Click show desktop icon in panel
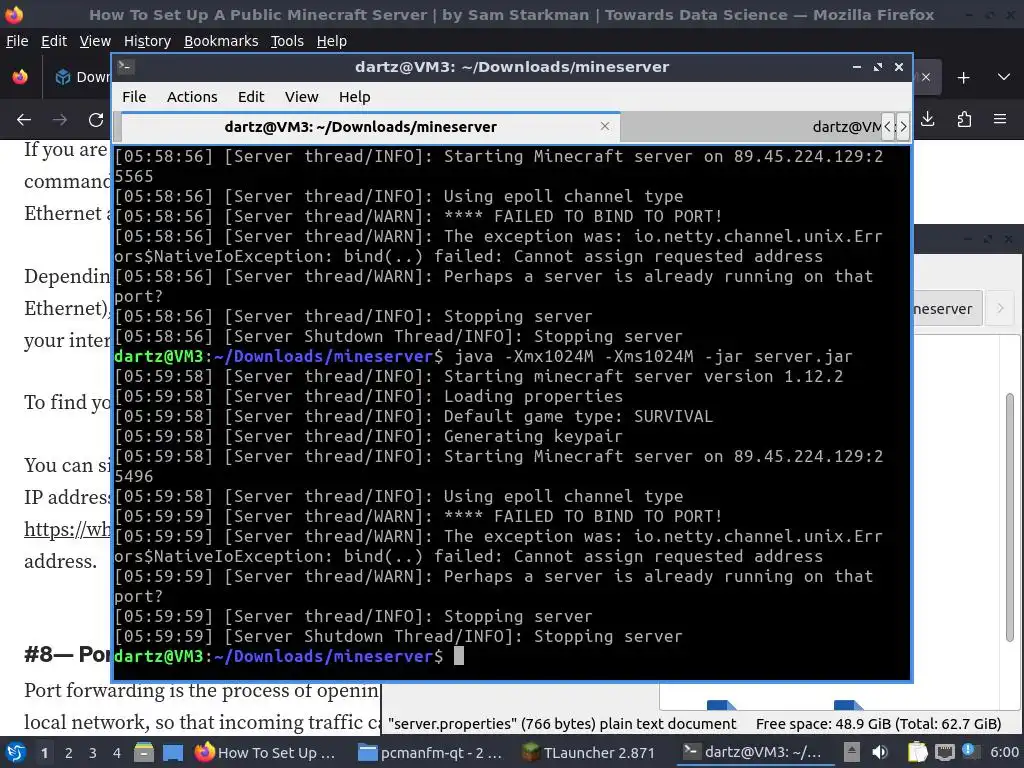Screen dimensions: 1024x768 (173, 752)
